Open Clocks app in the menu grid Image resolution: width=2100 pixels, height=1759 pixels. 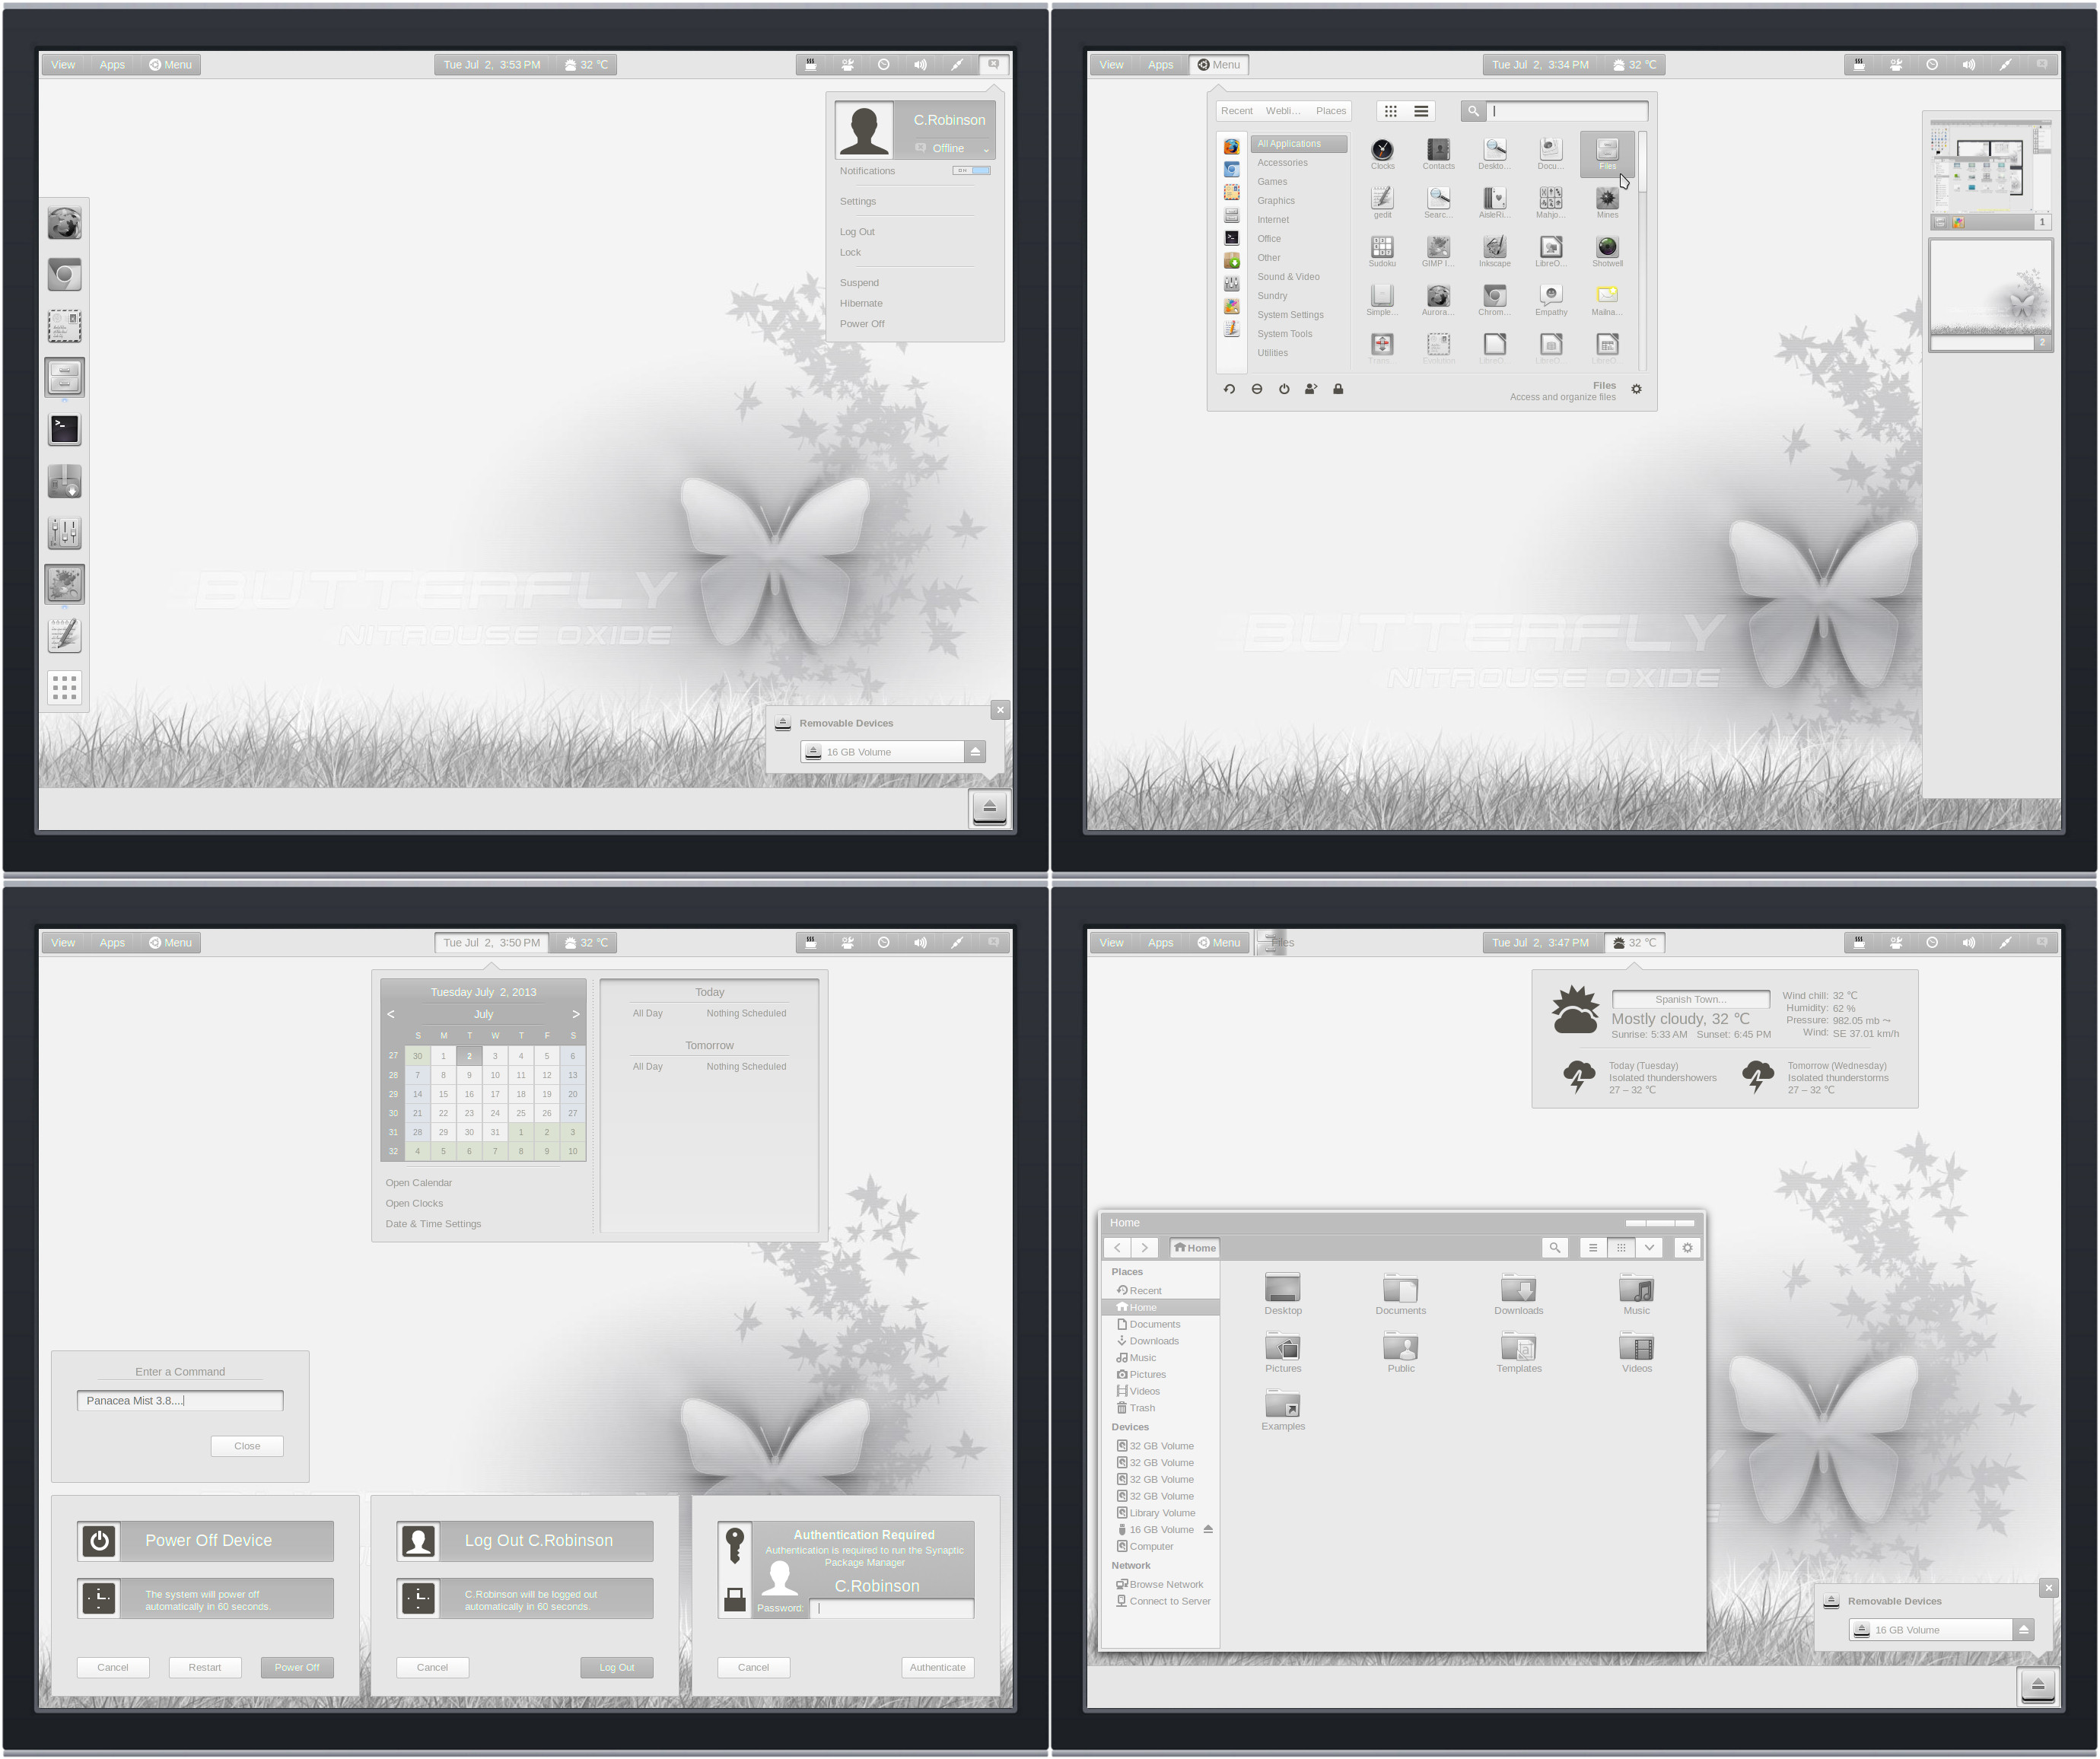coord(1382,154)
